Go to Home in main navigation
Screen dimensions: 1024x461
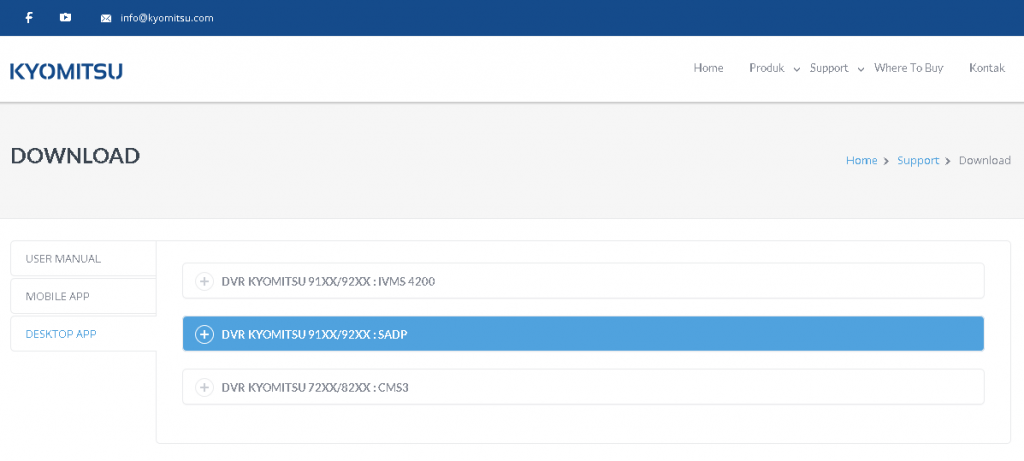coord(708,68)
